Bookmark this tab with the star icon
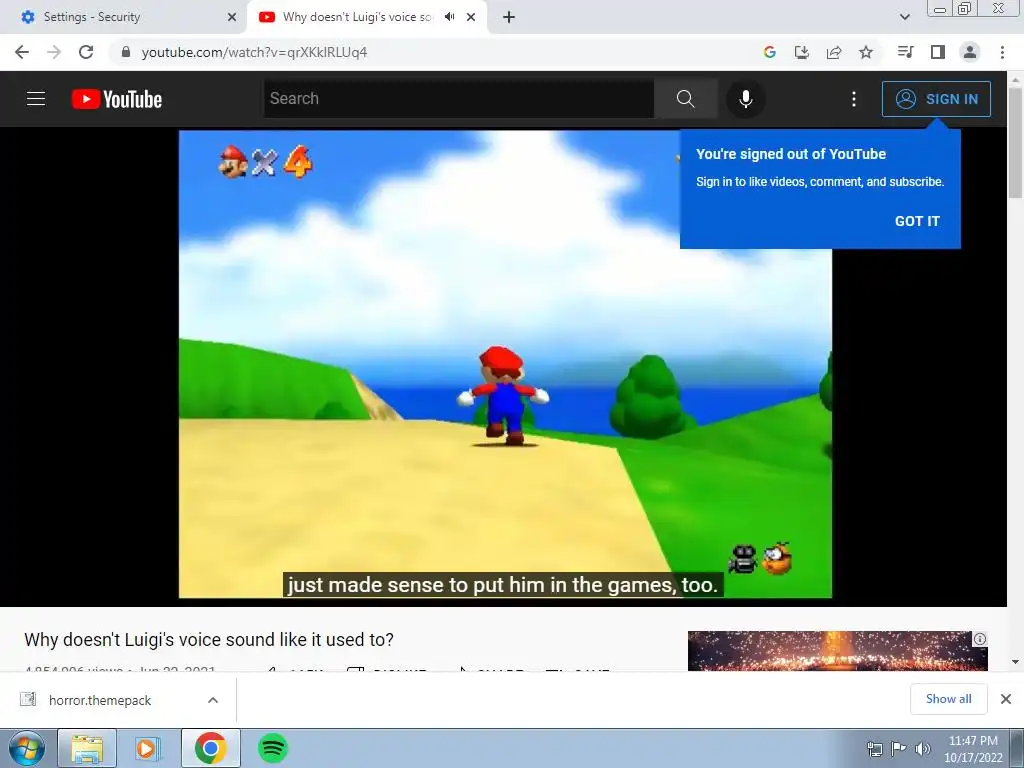The height and width of the screenshot is (768, 1024). point(866,52)
